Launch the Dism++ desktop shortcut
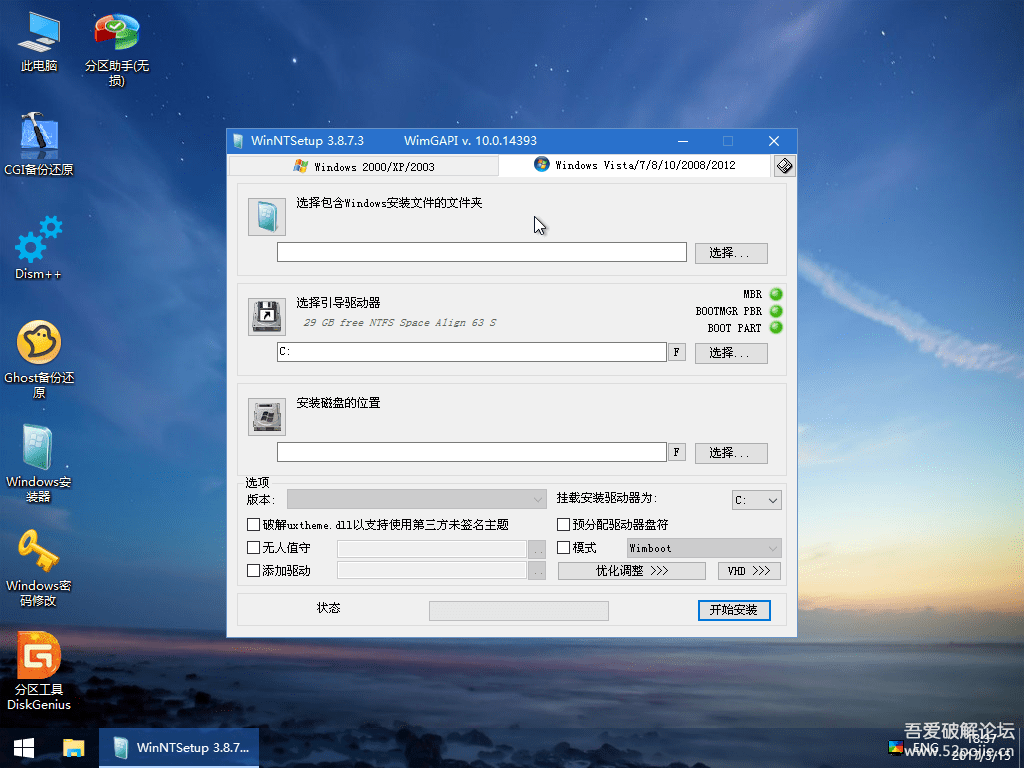 [x=39, y=248]
